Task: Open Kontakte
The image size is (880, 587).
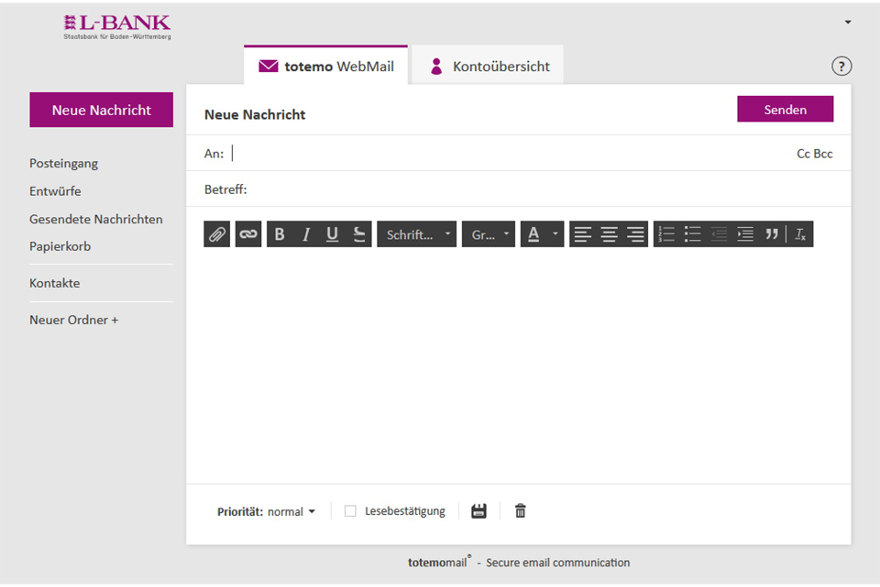Action: click(x=54, y=283)
